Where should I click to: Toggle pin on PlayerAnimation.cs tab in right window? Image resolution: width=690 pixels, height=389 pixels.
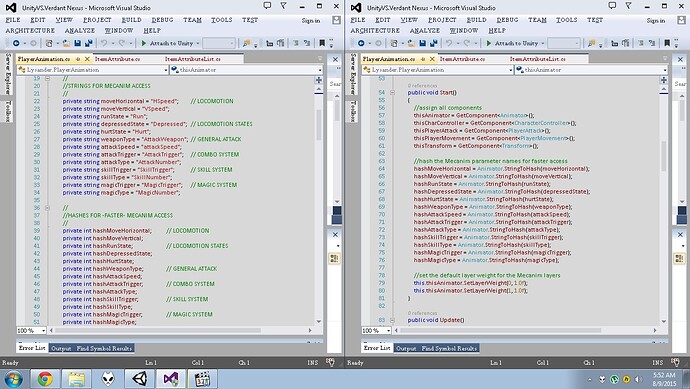click(x=422, y=59)
